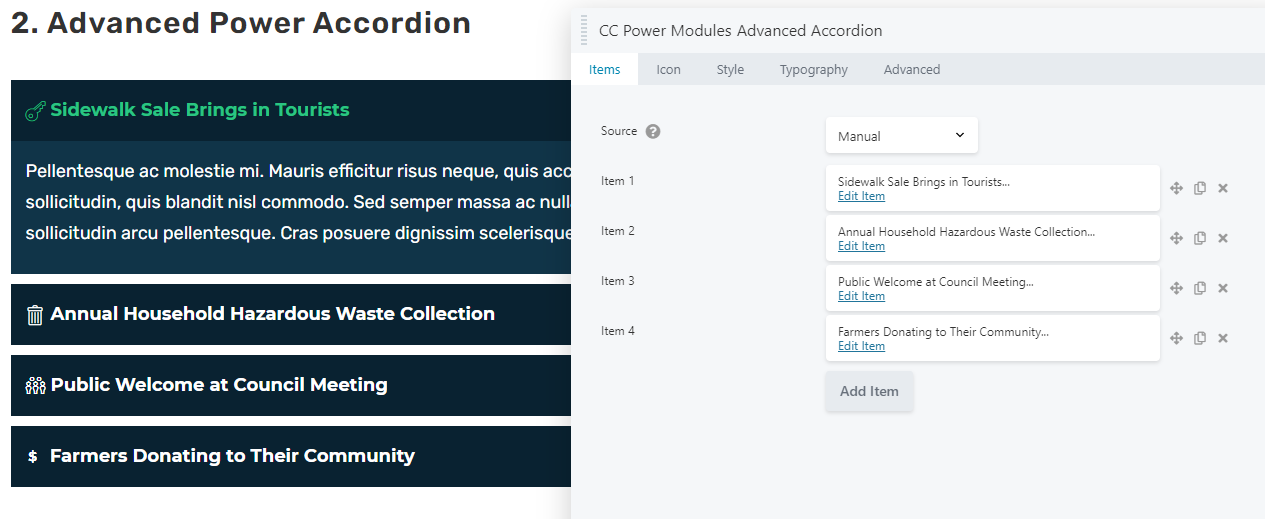
Task: Click Add Item button
Action: tap(869, 391)
